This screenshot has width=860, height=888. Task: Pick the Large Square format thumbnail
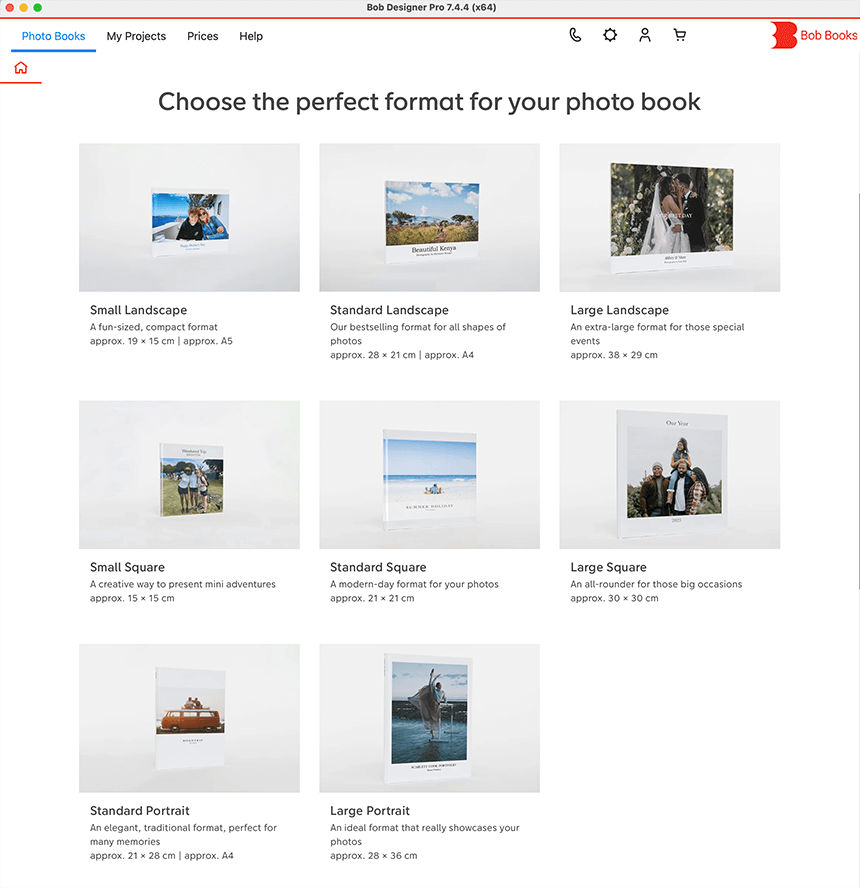point(669,475)
